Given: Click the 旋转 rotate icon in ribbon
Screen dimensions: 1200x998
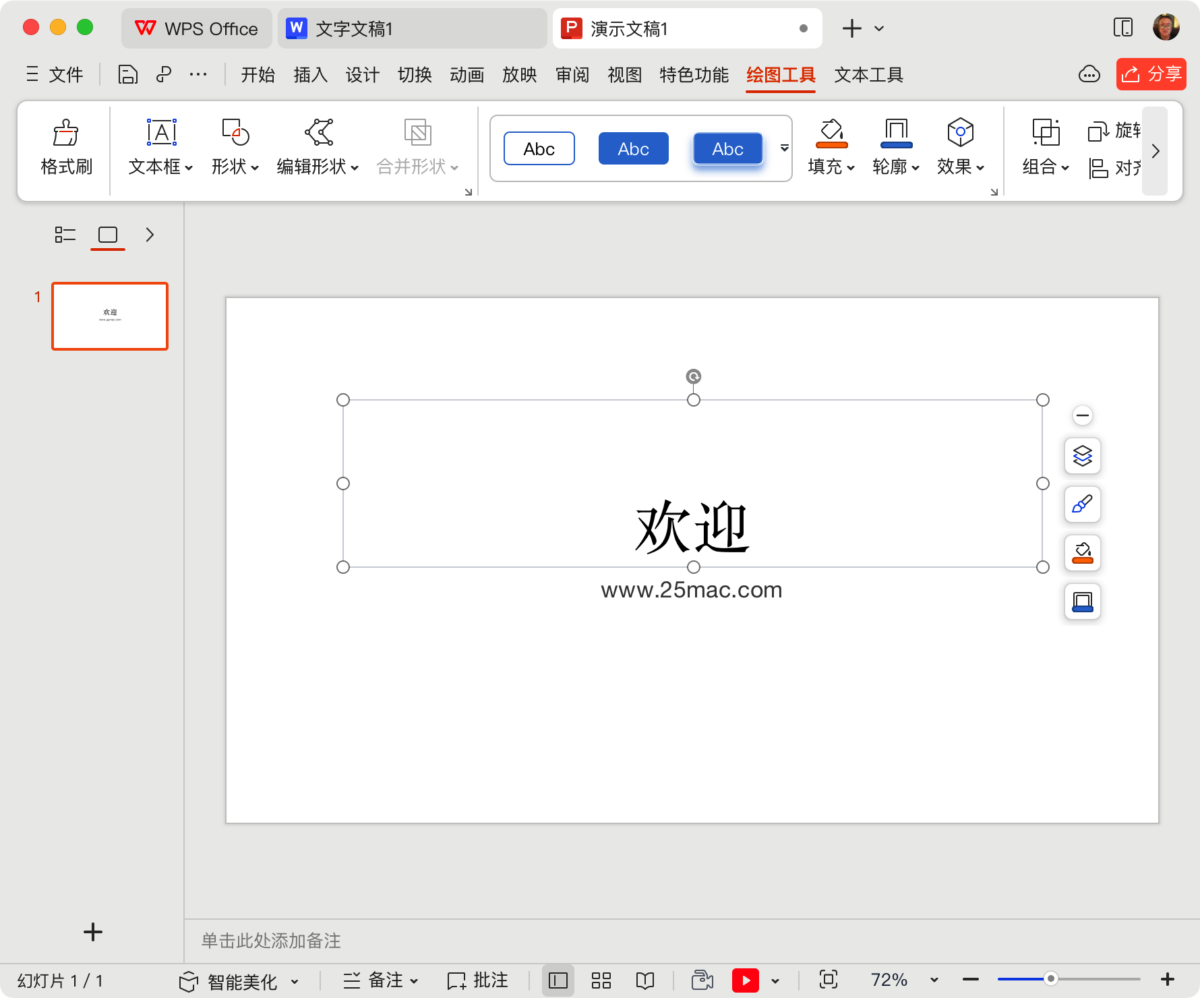Looking at the screenshot, I should click(1098, 131).
